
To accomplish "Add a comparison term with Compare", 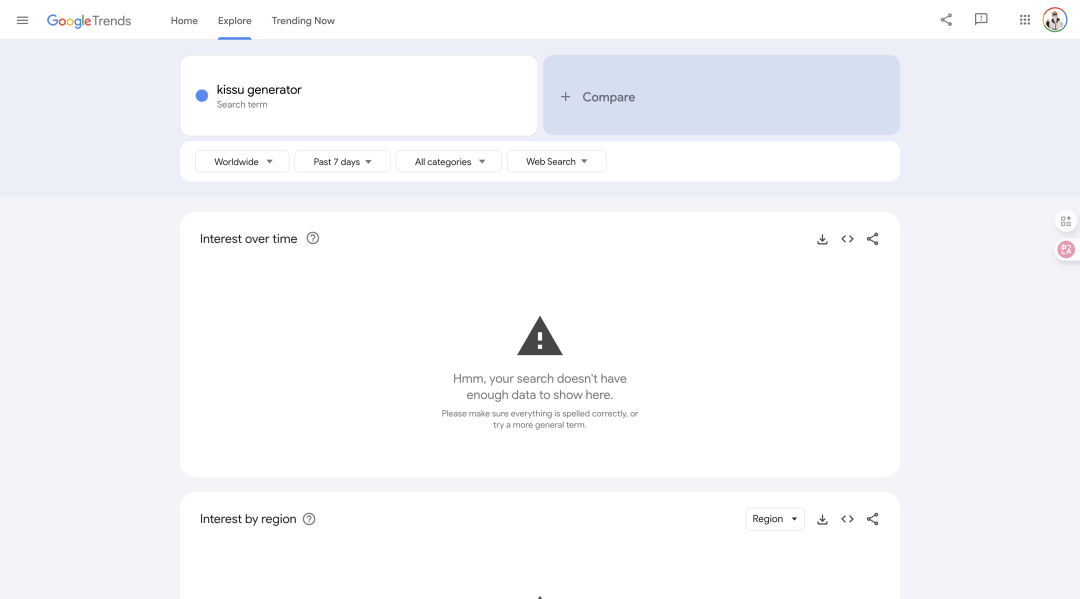I will (721, 96).
